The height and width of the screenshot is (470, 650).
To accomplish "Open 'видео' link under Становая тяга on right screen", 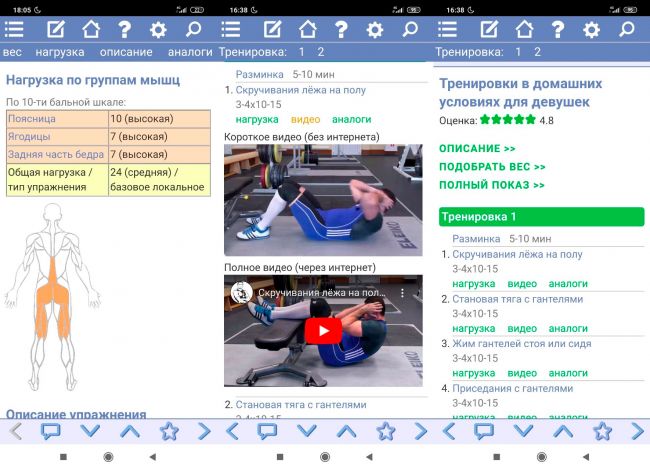I will tap(522, 328).
